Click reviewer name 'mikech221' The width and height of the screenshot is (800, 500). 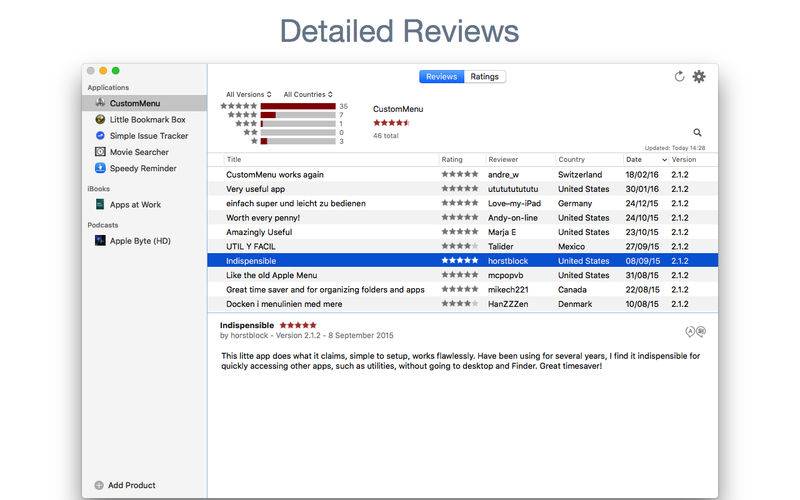pyautogui.click(x=508, y=289)
